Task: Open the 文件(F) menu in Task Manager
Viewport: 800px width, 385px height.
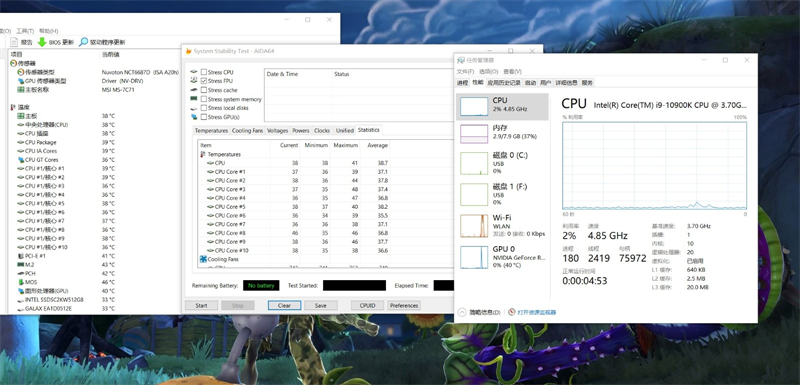Action: [x=465, y=71]
